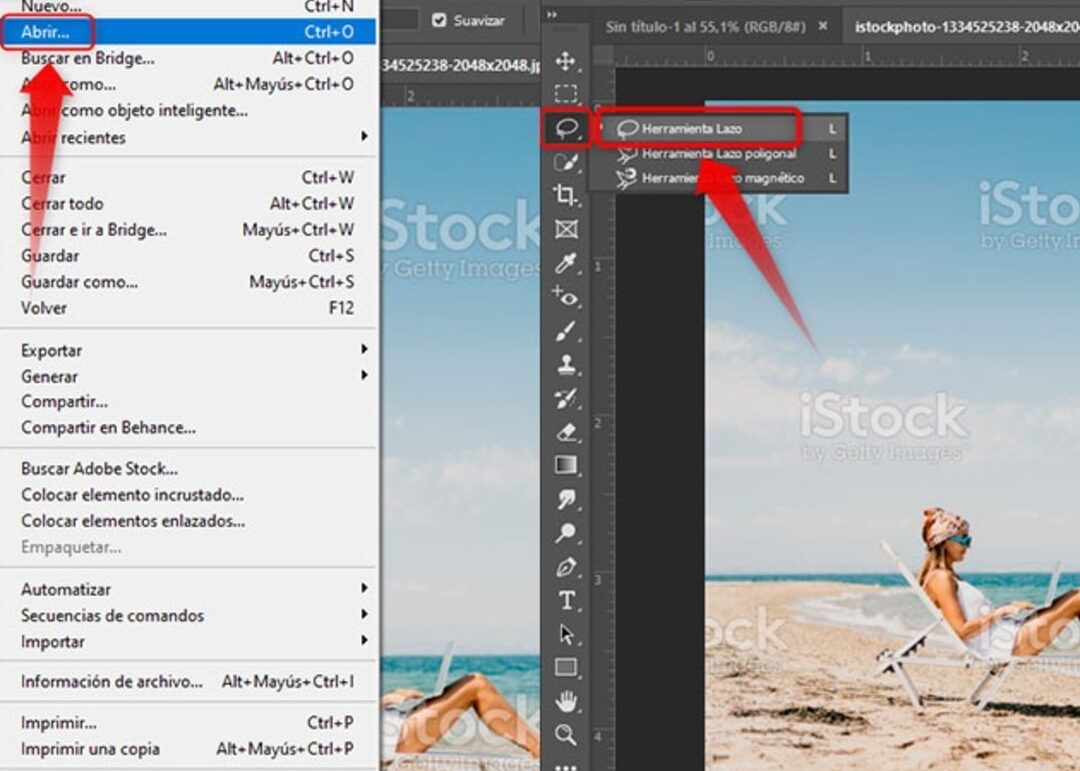Click Abrir como objeto inteligente...

[188, 111]
